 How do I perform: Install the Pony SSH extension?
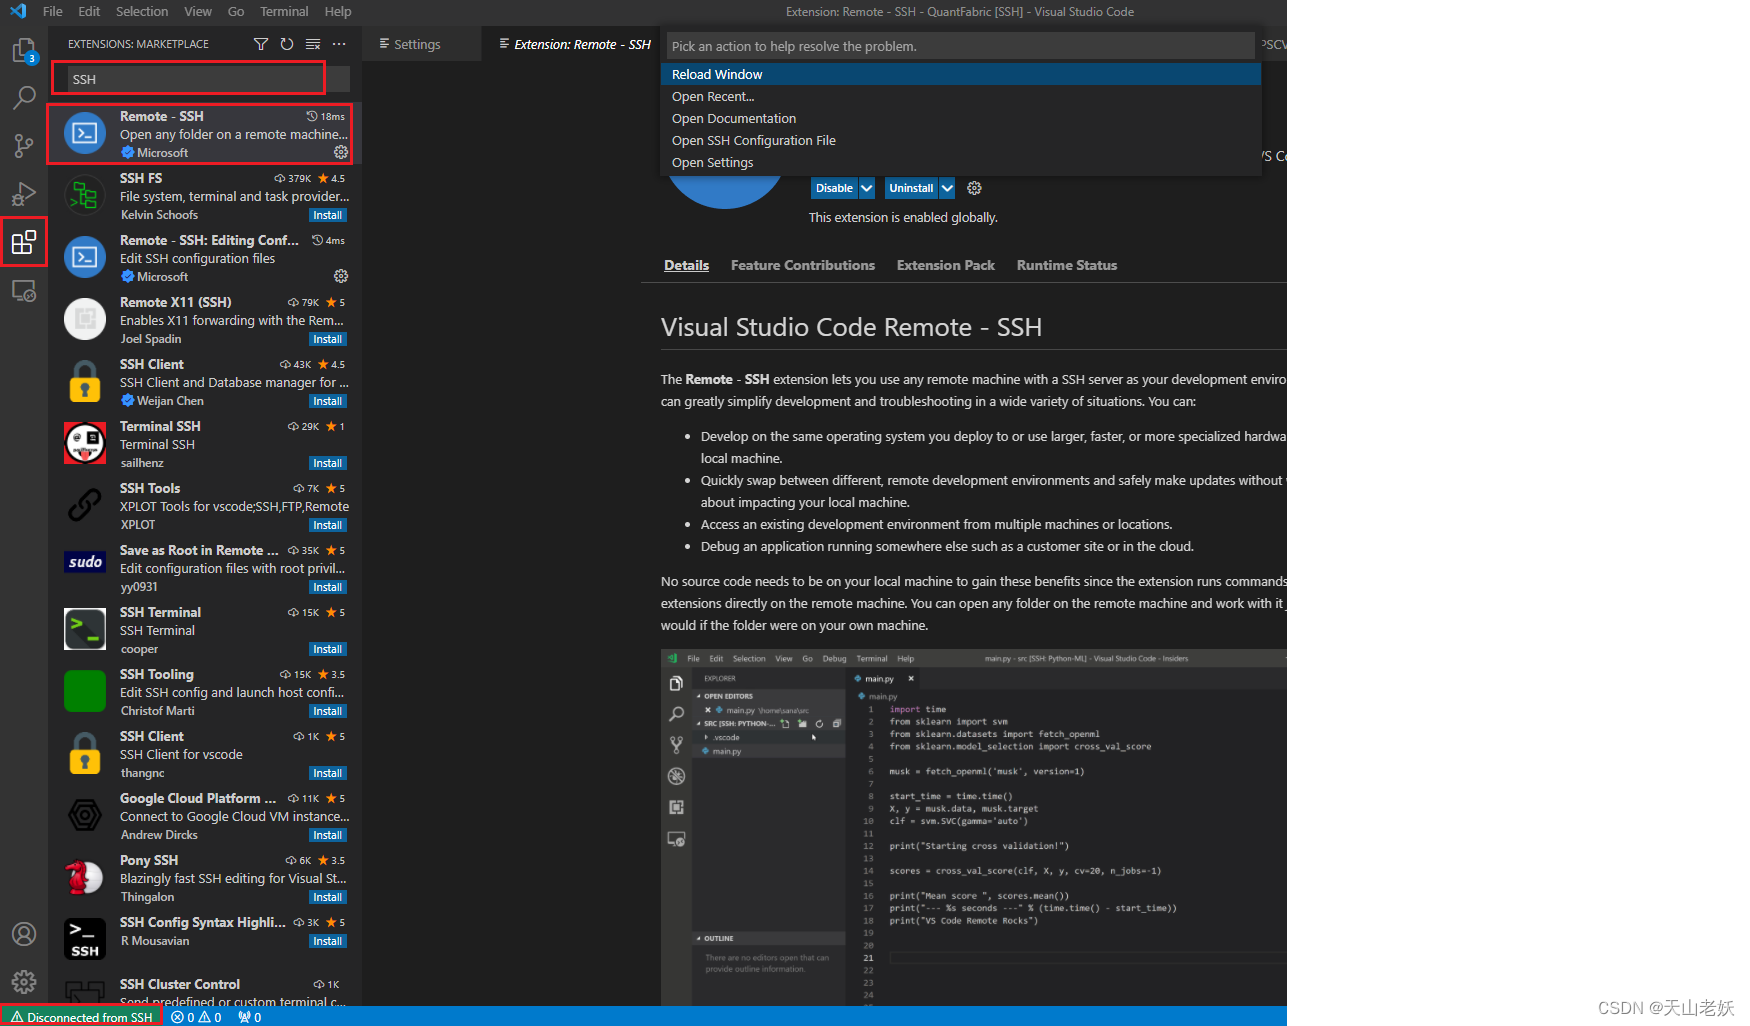(x=328, y=897)
